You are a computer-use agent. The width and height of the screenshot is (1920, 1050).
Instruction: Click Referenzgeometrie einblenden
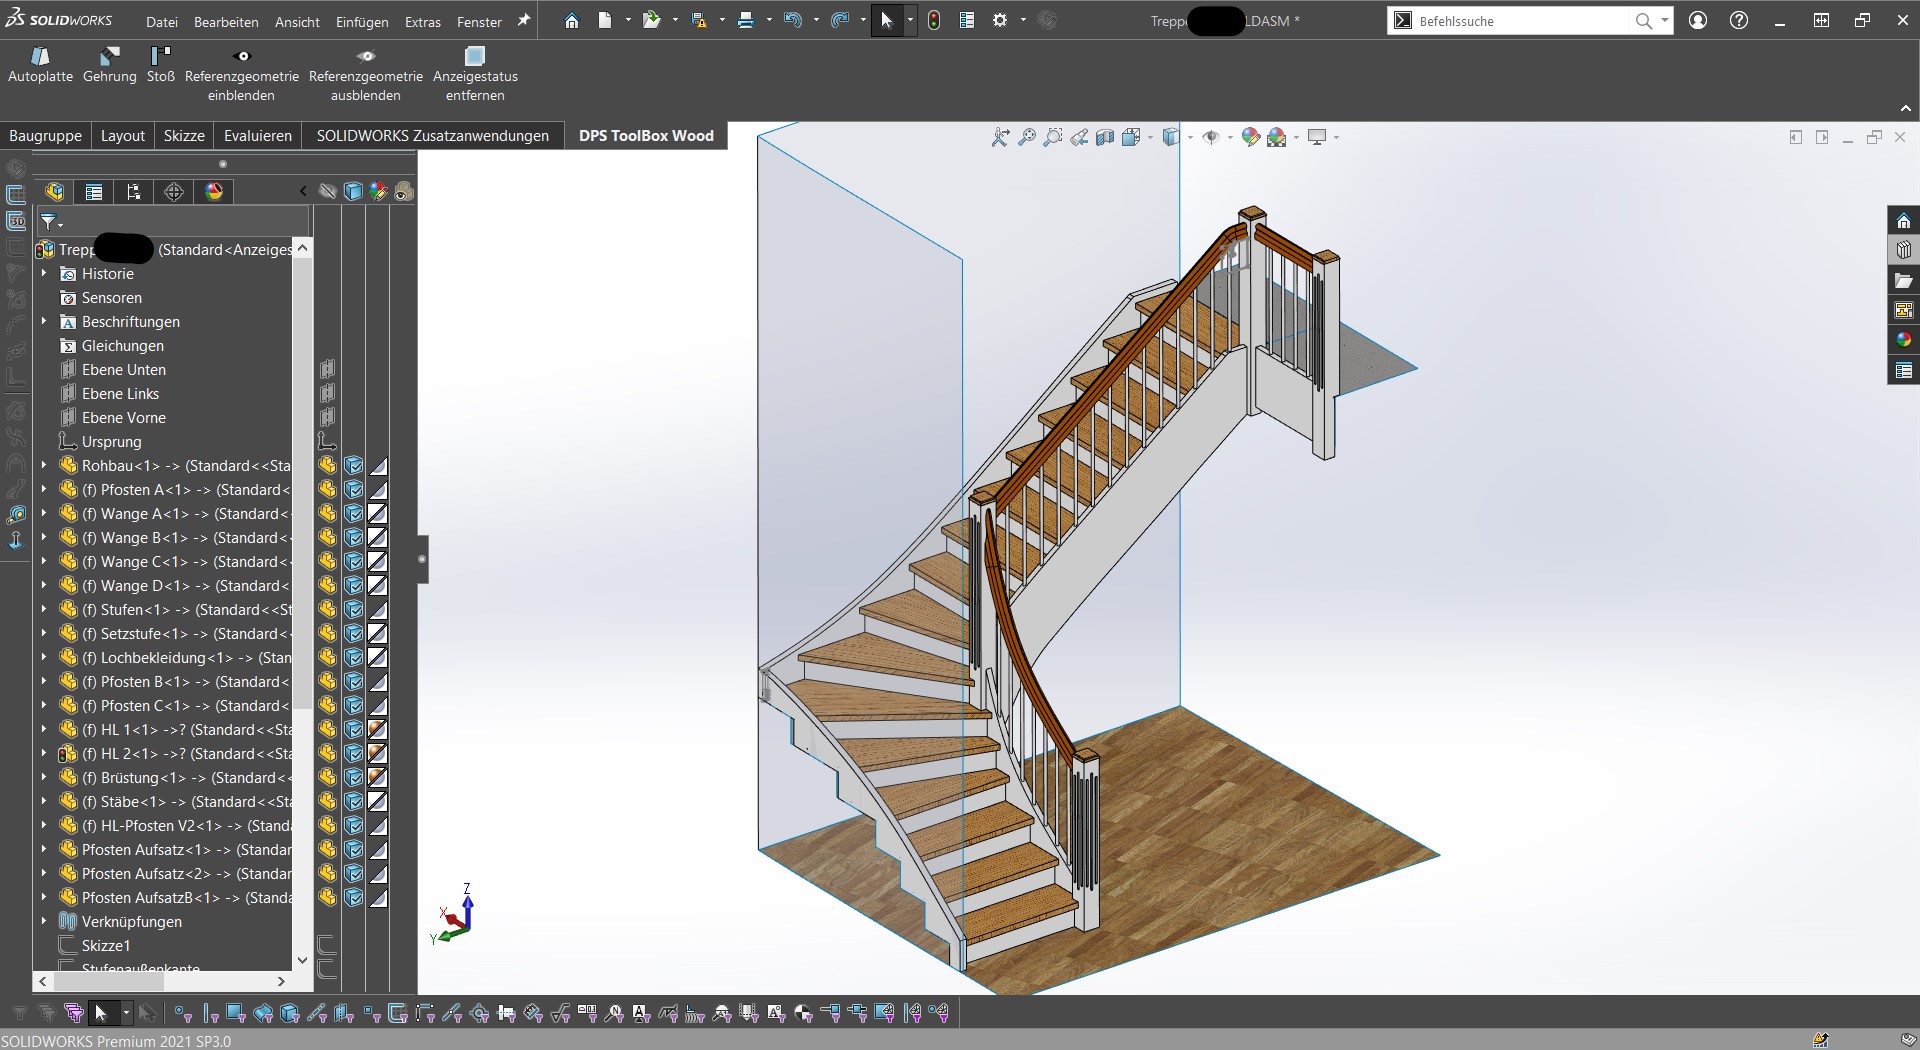242,75
